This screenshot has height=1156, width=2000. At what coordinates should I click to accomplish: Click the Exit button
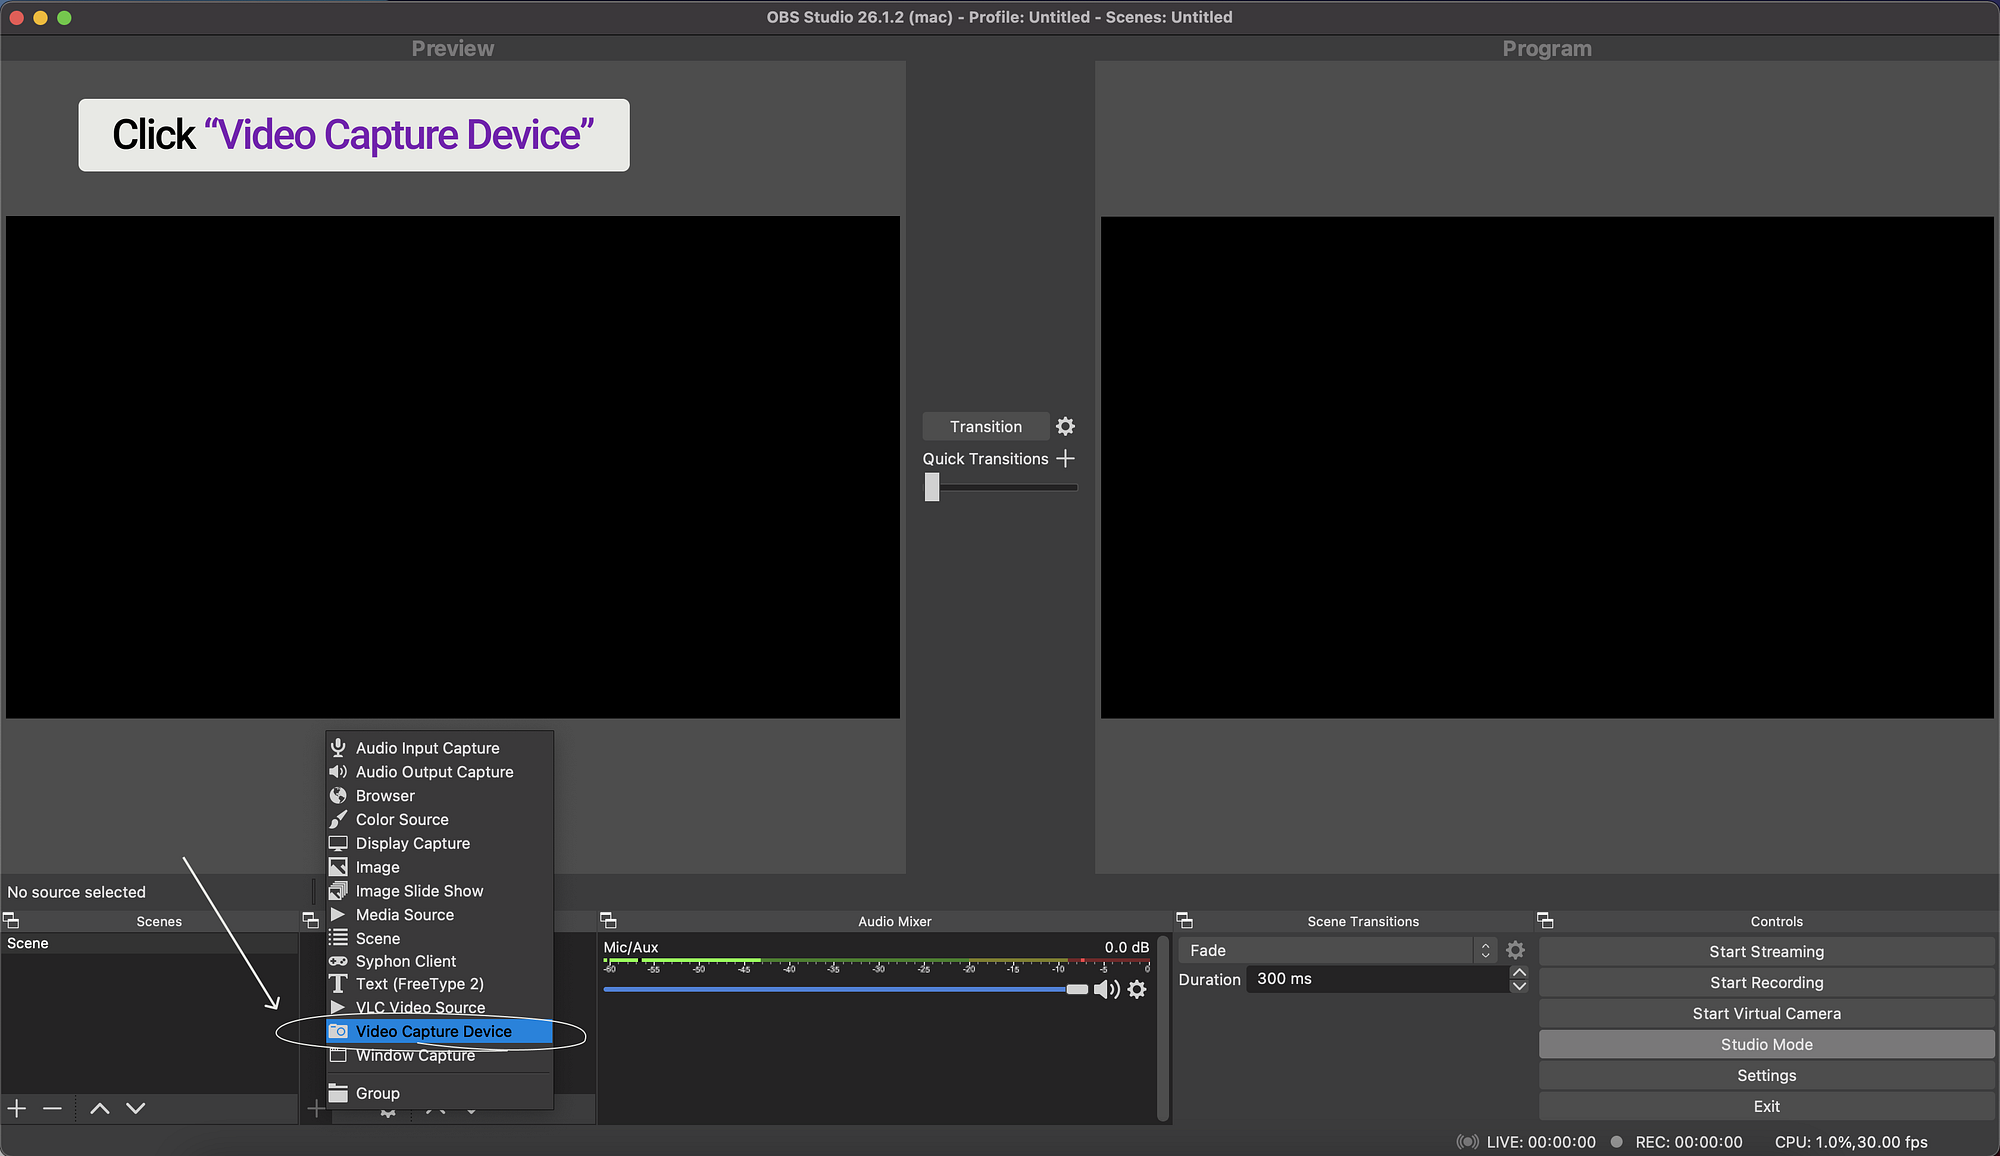tap(1766, 1107)
